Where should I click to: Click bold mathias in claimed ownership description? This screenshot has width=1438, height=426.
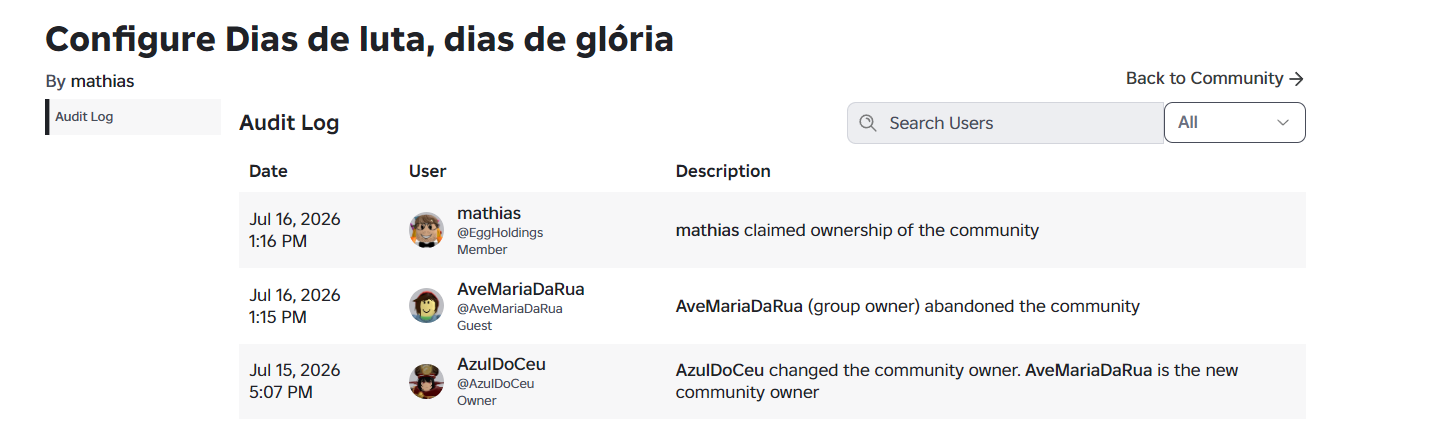click(x=707, y=230)
